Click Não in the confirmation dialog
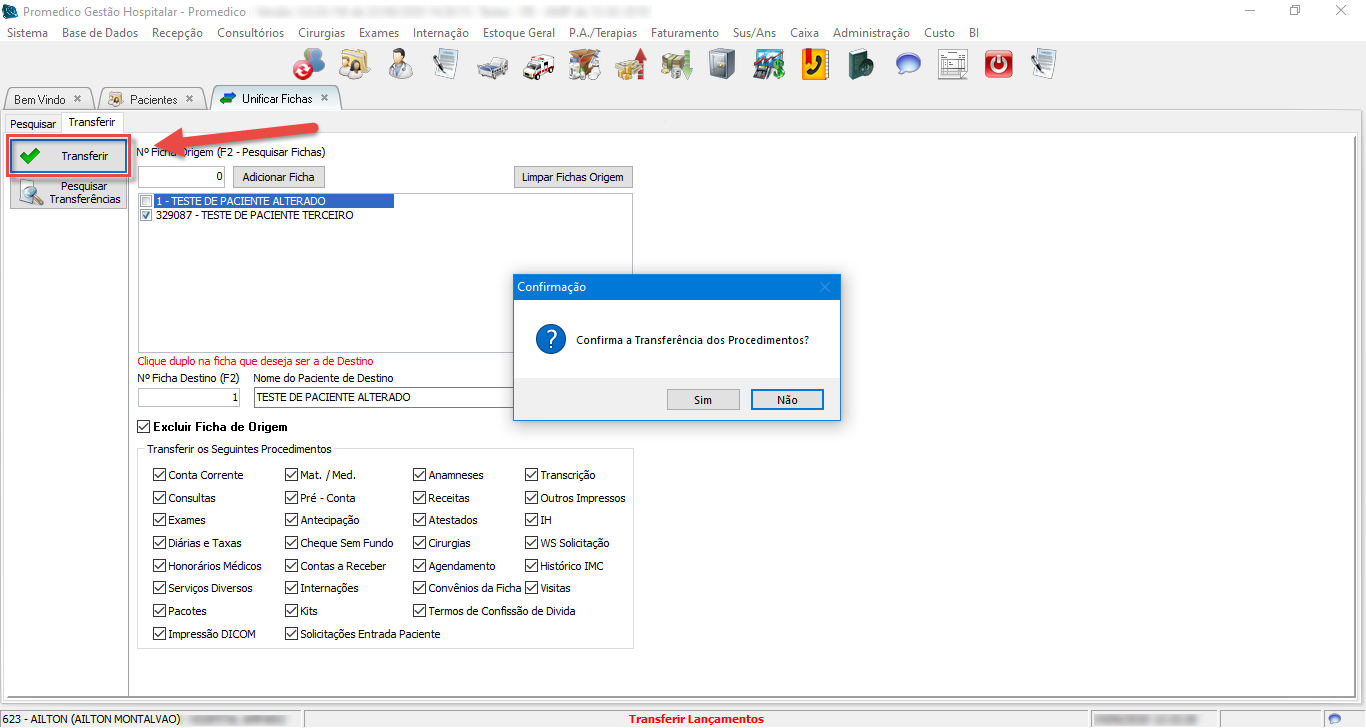The image size is (1366, 728). (x=787, y=400)
